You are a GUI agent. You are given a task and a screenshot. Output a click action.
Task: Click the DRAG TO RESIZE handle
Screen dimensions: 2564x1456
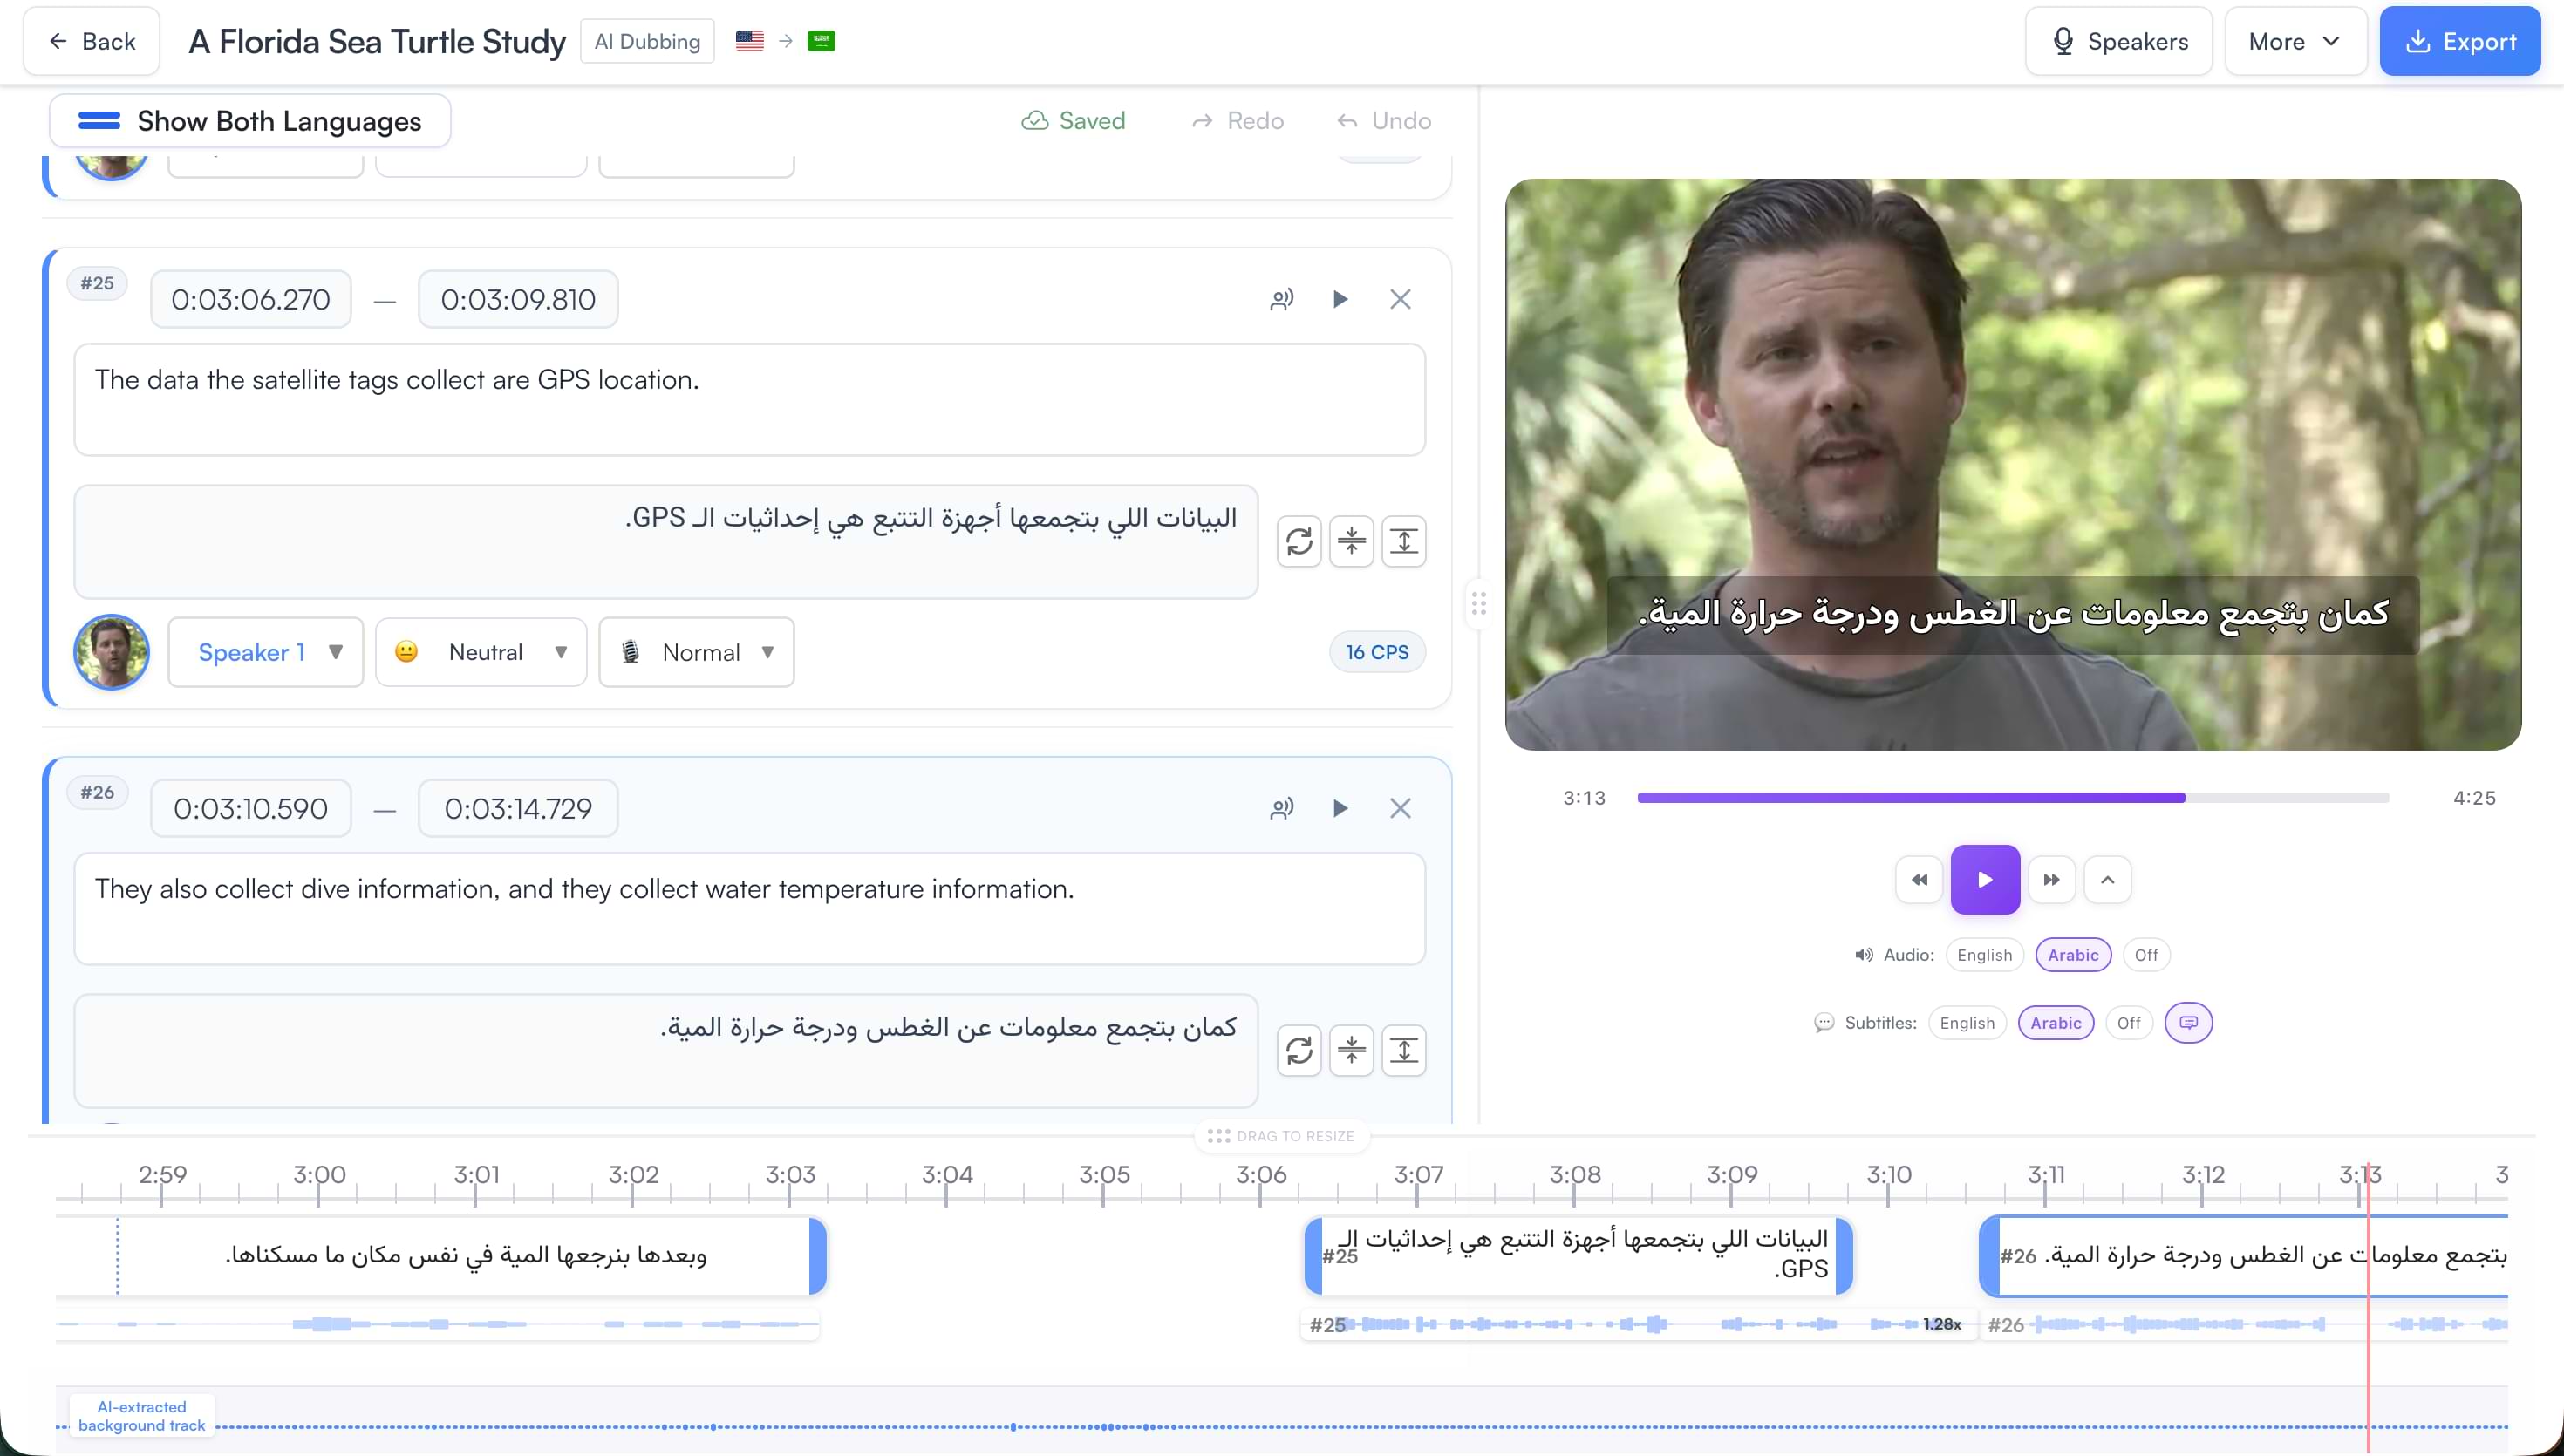click(x=1281, y=1136)
